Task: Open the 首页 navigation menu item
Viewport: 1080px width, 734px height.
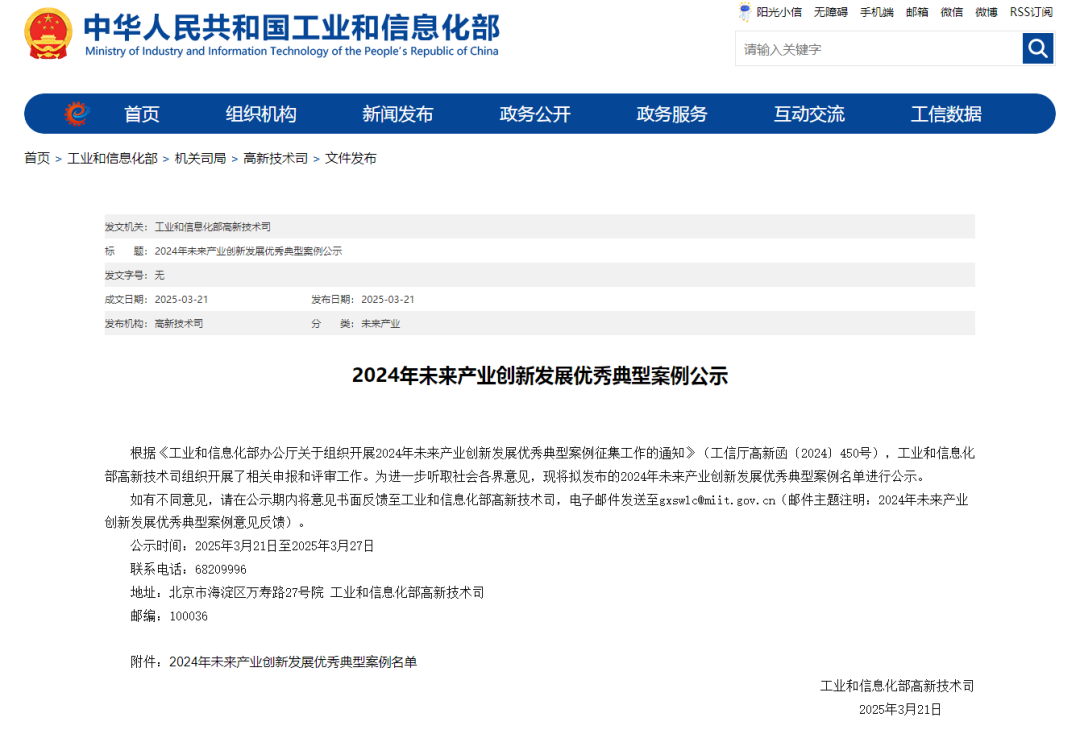Action: coord(141,114)
